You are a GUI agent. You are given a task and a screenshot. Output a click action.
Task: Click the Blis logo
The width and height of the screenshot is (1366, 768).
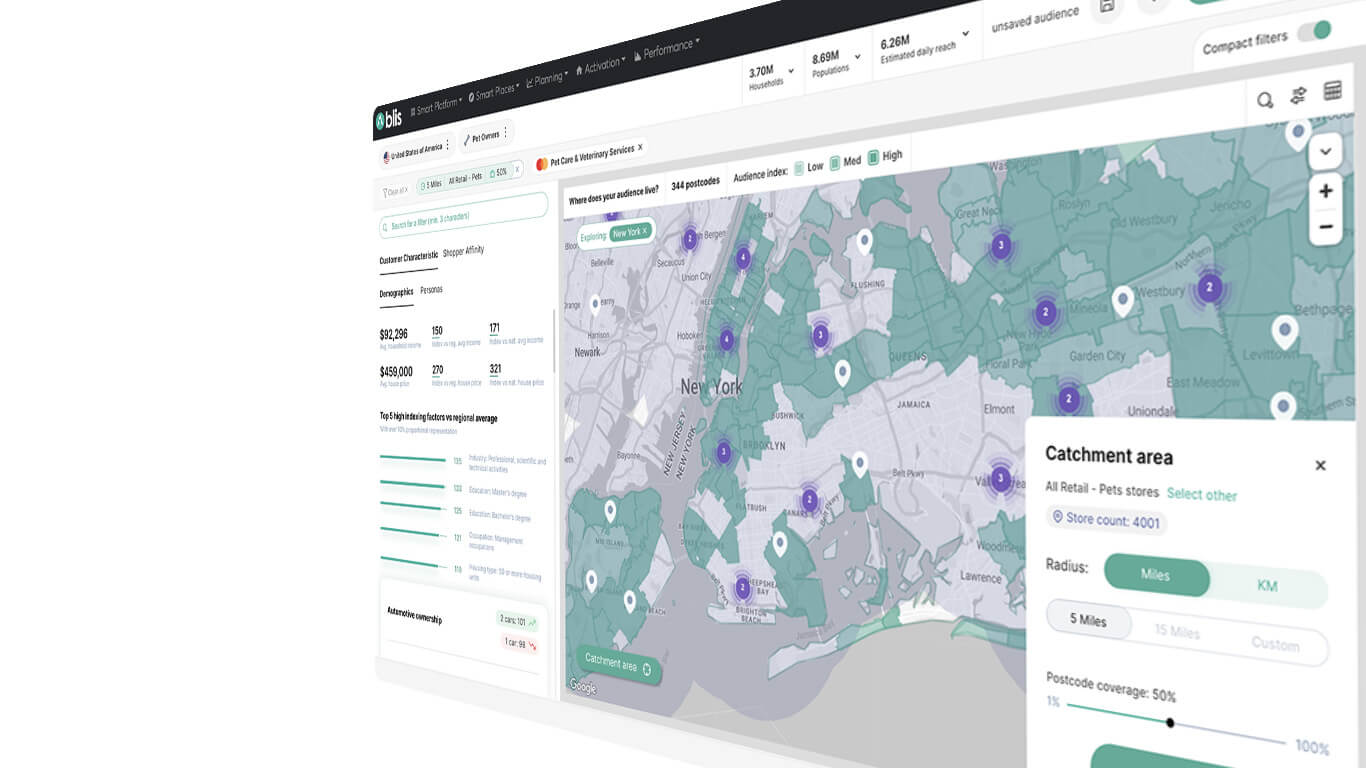click(388, 121)
